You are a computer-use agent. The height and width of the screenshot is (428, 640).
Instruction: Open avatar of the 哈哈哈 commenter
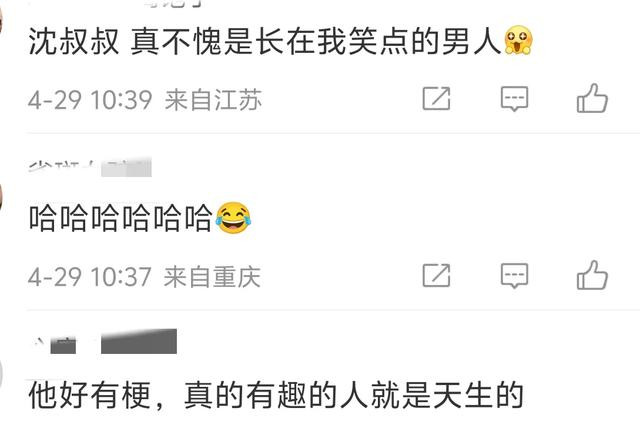(2, 196)
